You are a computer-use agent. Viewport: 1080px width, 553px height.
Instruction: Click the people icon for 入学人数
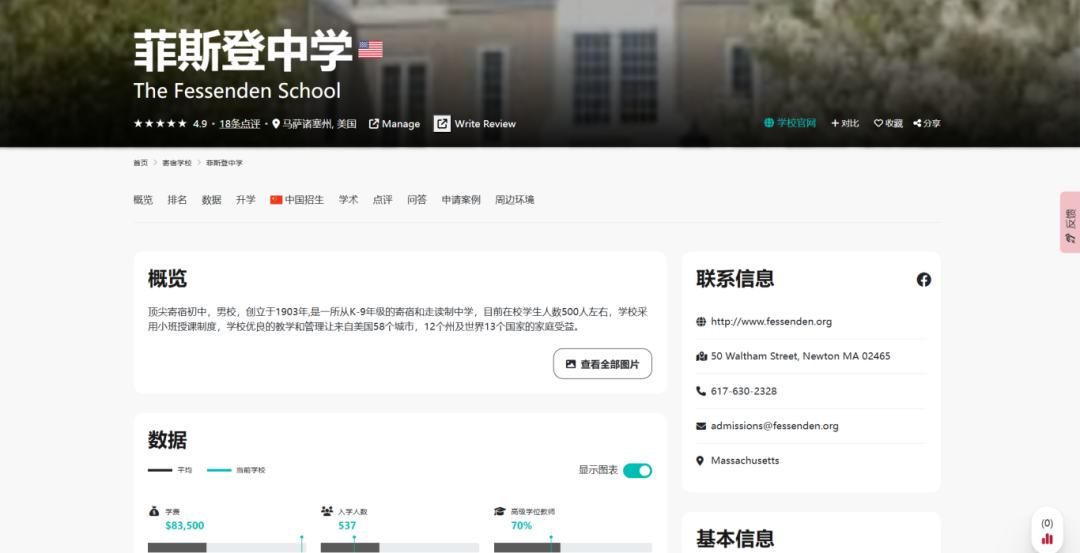point(326,511)
